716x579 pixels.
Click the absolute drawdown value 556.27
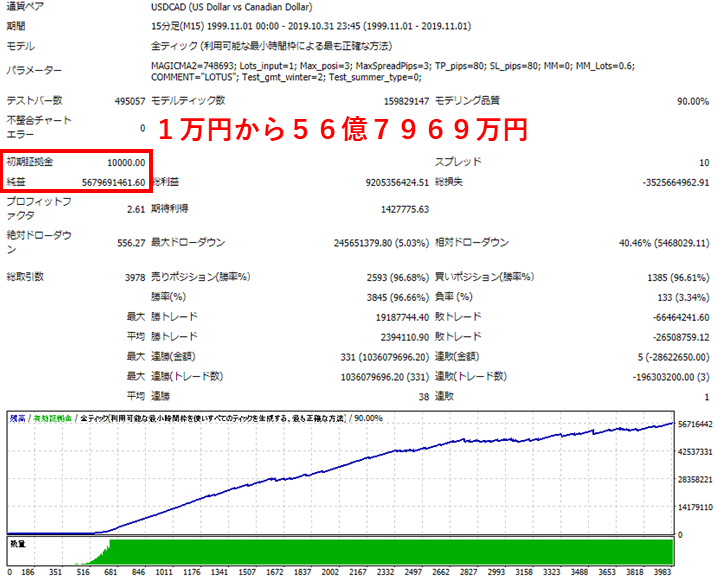[131, 243]
